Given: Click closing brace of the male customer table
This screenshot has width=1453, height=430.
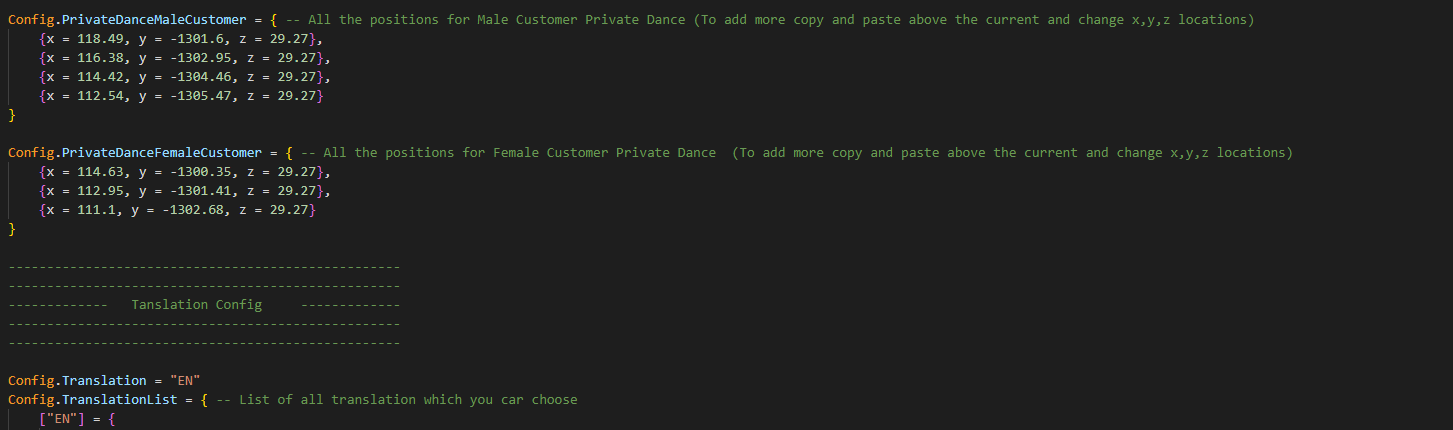Looking at the screenshot, I should click(x=12, y=115).
